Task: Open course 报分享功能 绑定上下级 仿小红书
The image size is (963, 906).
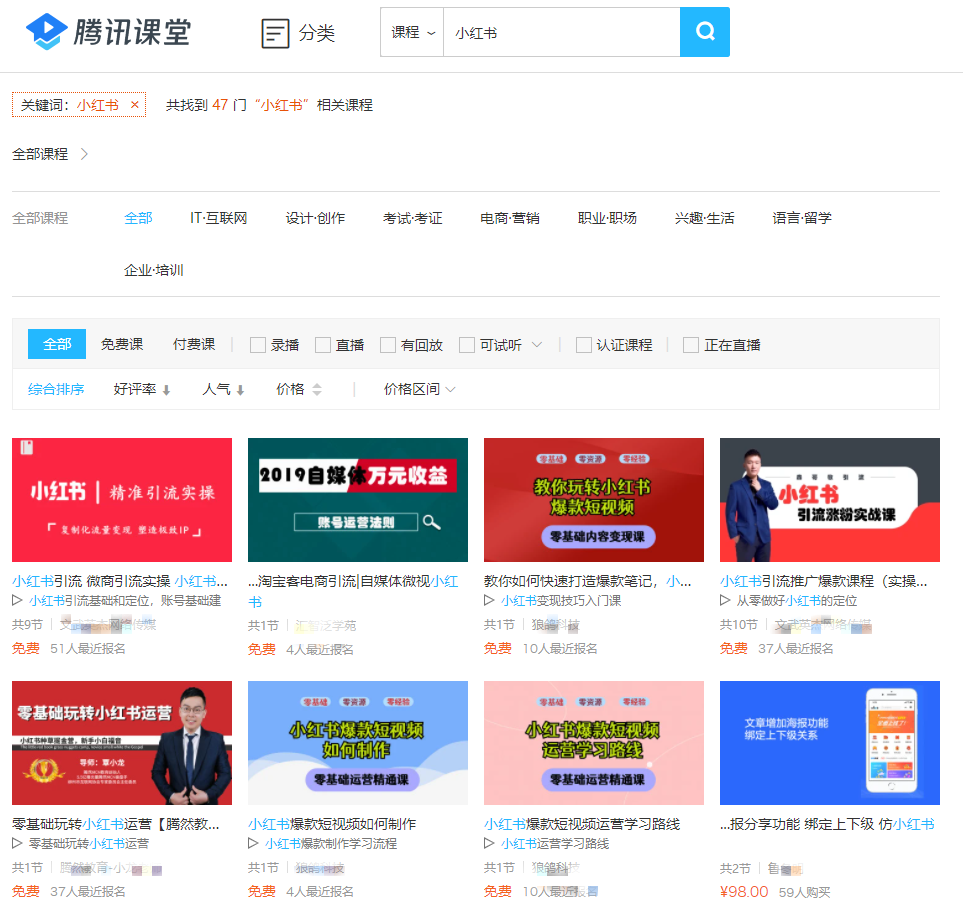Action: coord(827,824)
